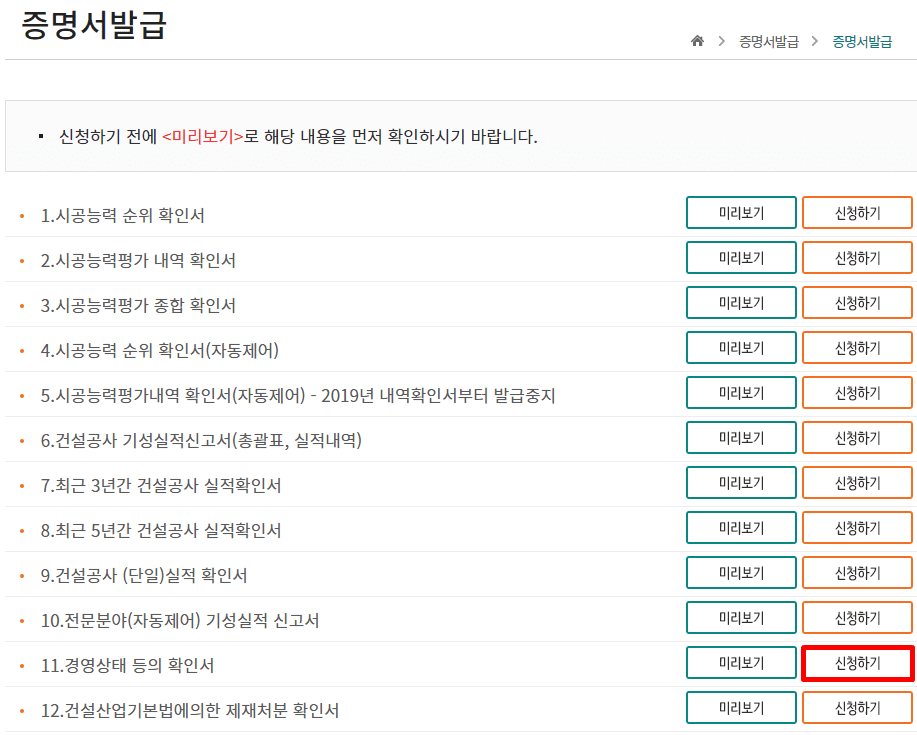Preview 6.건설공사 기성실적신고서
917x735 pixels.
pos(741,437)
